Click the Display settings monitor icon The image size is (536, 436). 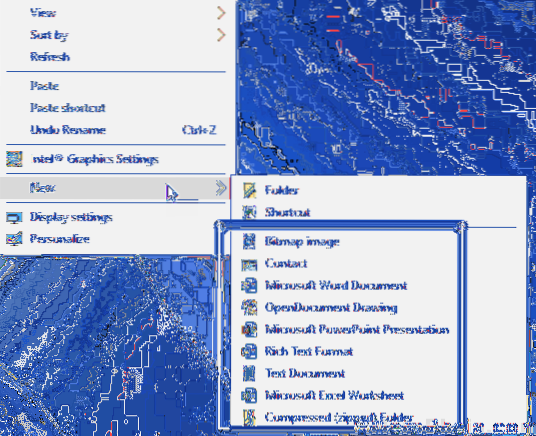[14, 217]
